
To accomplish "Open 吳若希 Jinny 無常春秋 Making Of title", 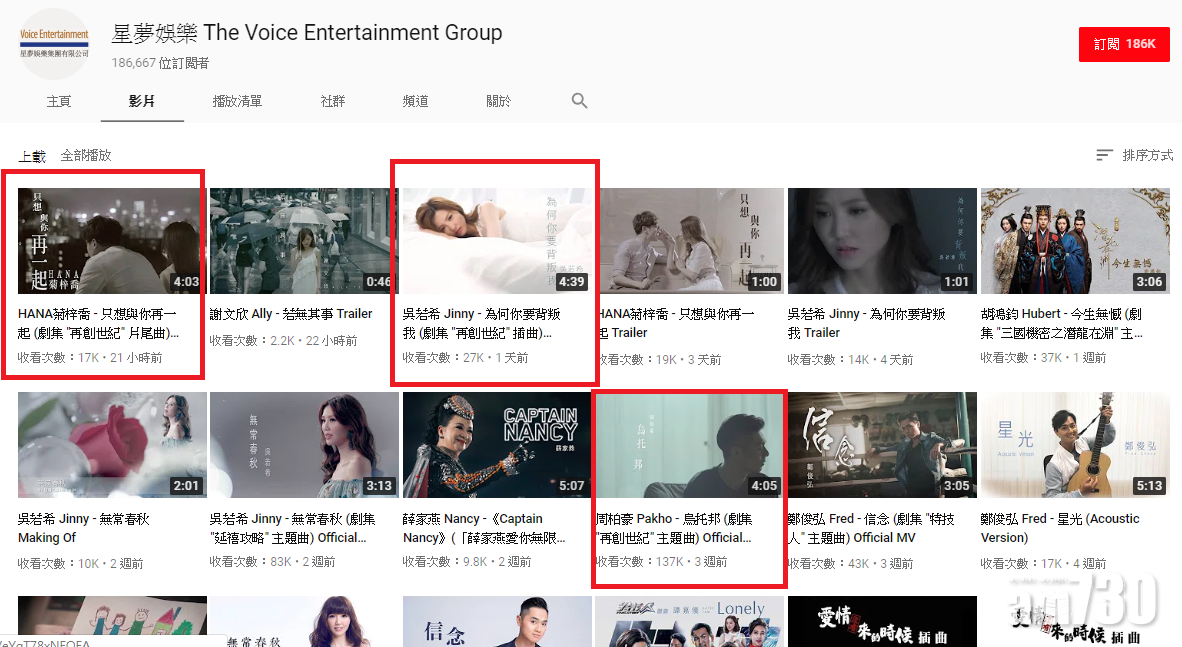I will pyautogui.click(x=83, y=528).
